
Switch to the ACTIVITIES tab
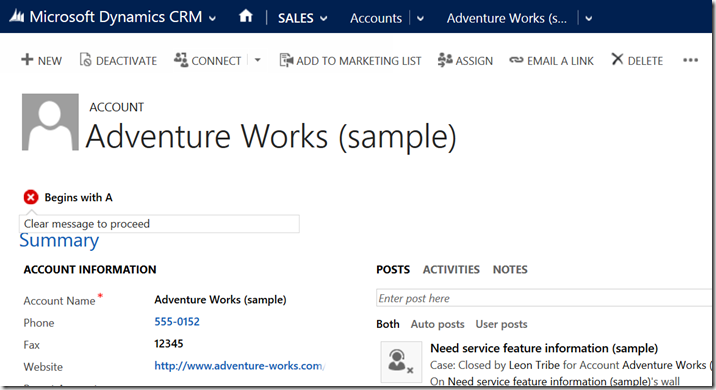click(x=451, y=269)
